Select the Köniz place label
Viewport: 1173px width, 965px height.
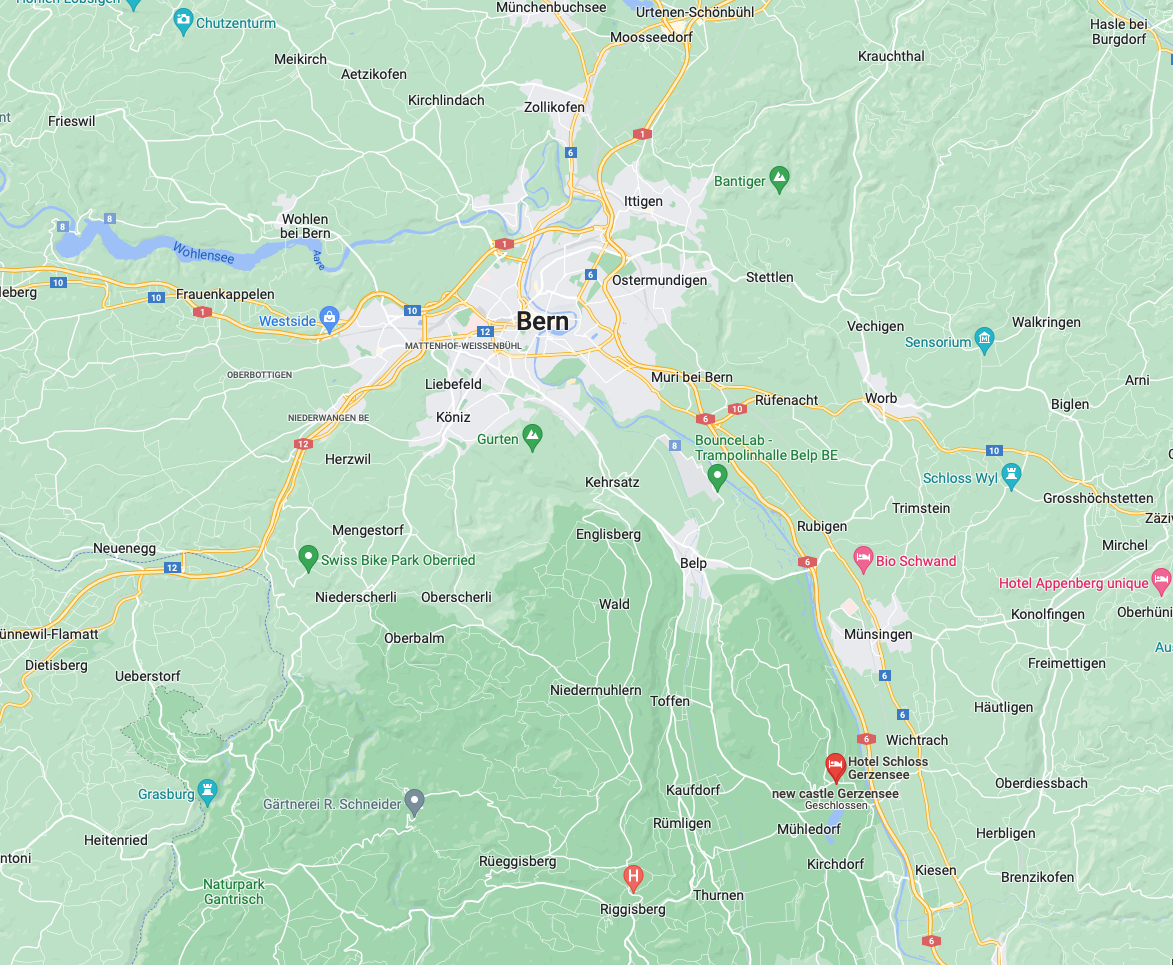(x=453, y=417)
